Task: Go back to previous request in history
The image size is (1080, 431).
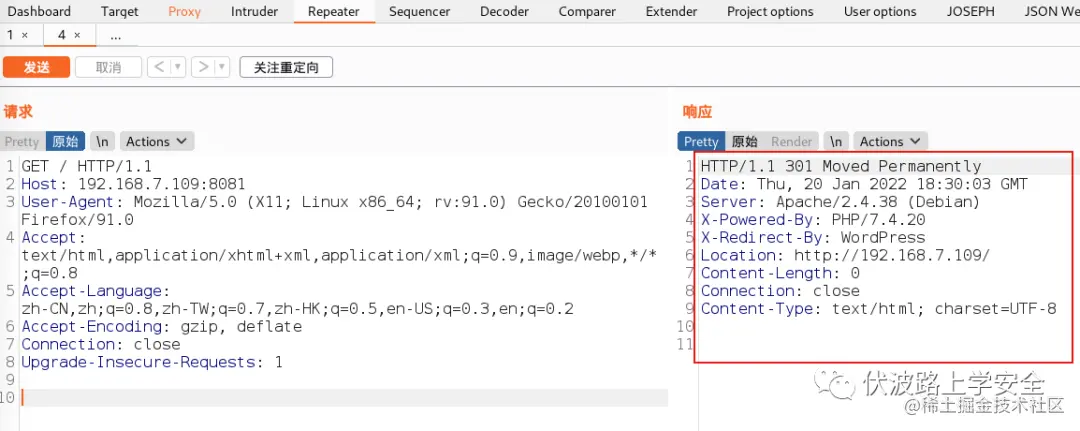Action: click(x=159, y=67)
